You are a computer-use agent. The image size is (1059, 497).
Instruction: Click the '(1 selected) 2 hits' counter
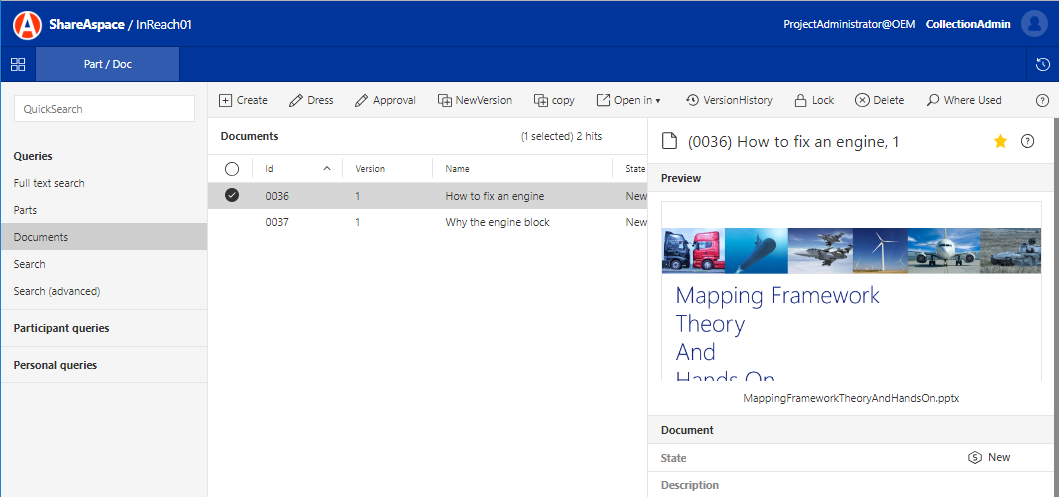coord(561,136)
